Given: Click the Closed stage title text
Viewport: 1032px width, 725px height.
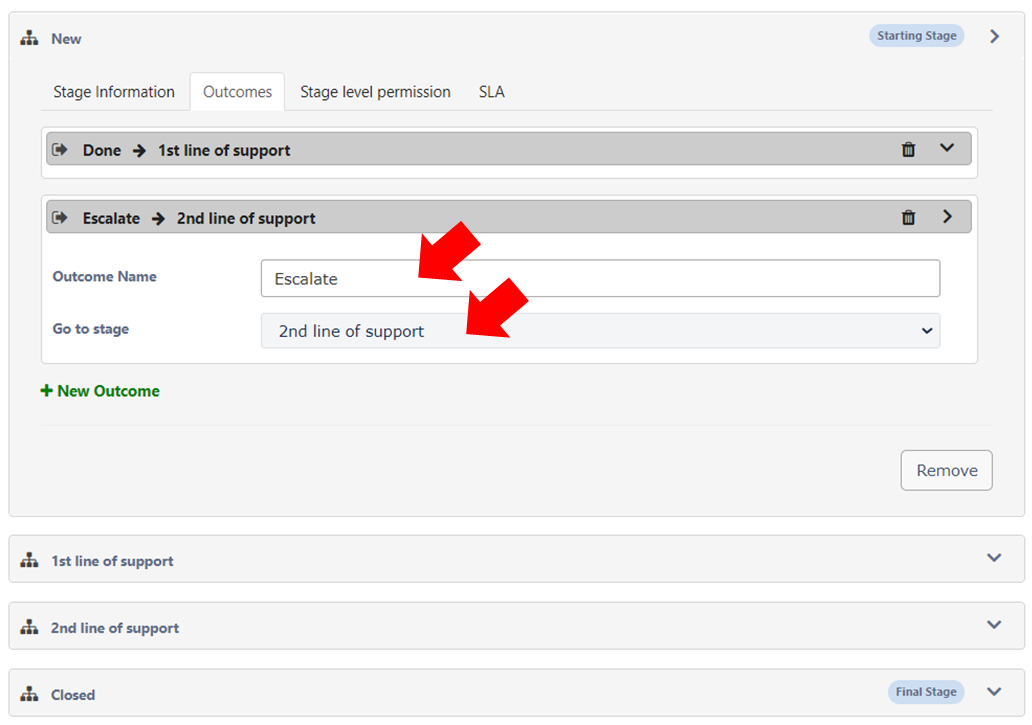Looking at the screenshot, I should click(73, 695).
